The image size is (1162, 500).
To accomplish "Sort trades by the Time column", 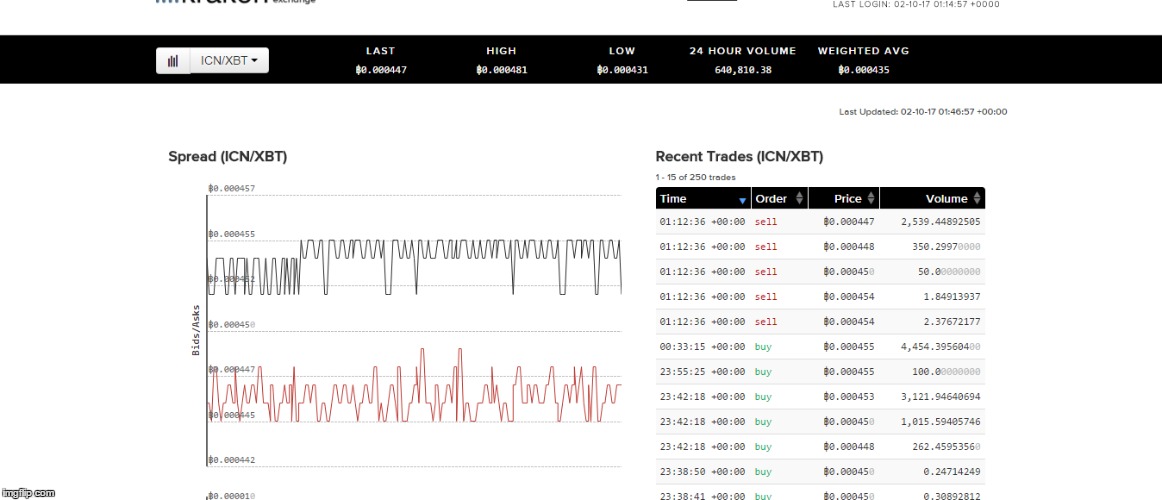I will tap(703, 199).
